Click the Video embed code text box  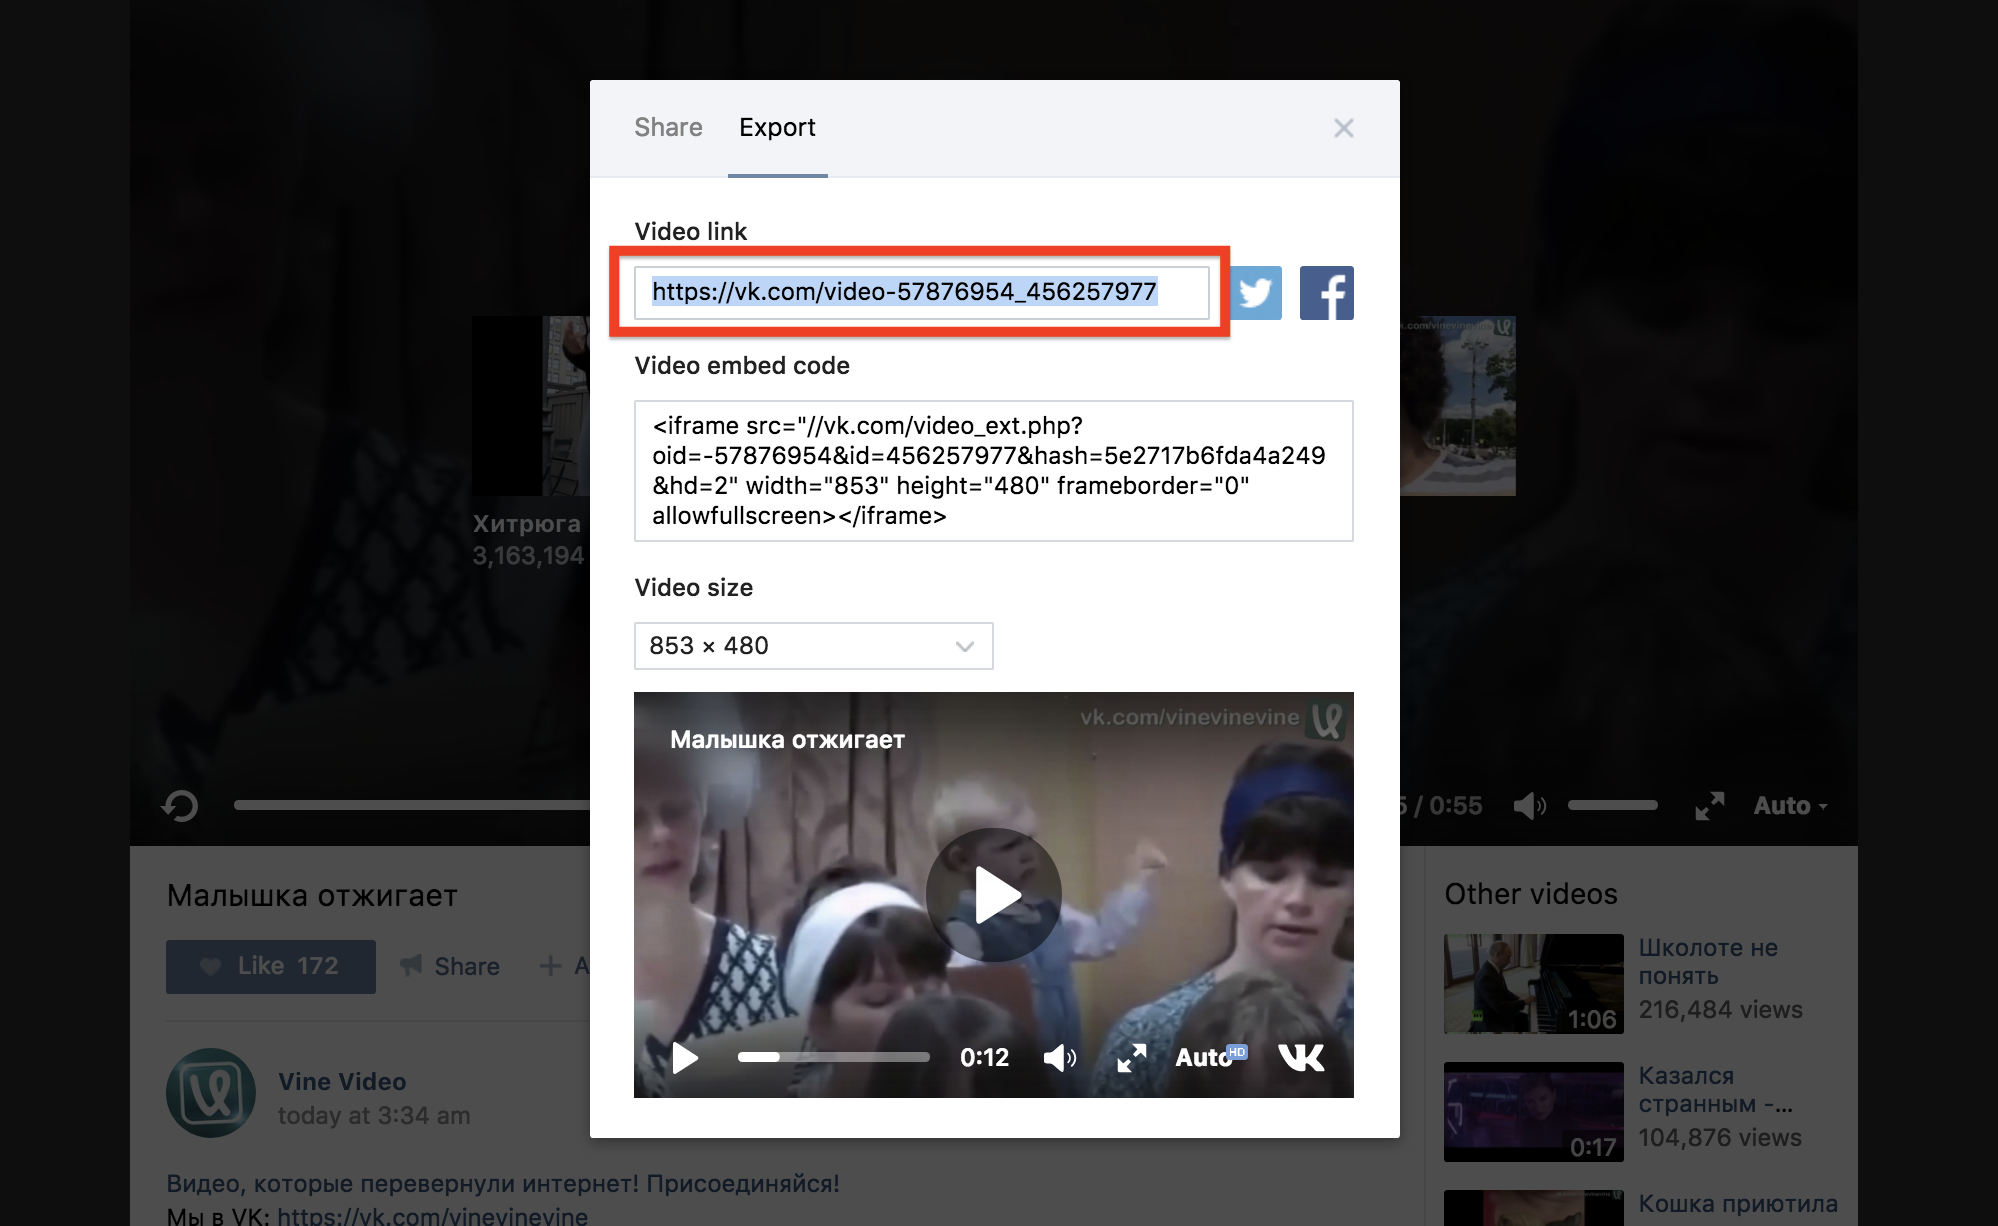994,471
